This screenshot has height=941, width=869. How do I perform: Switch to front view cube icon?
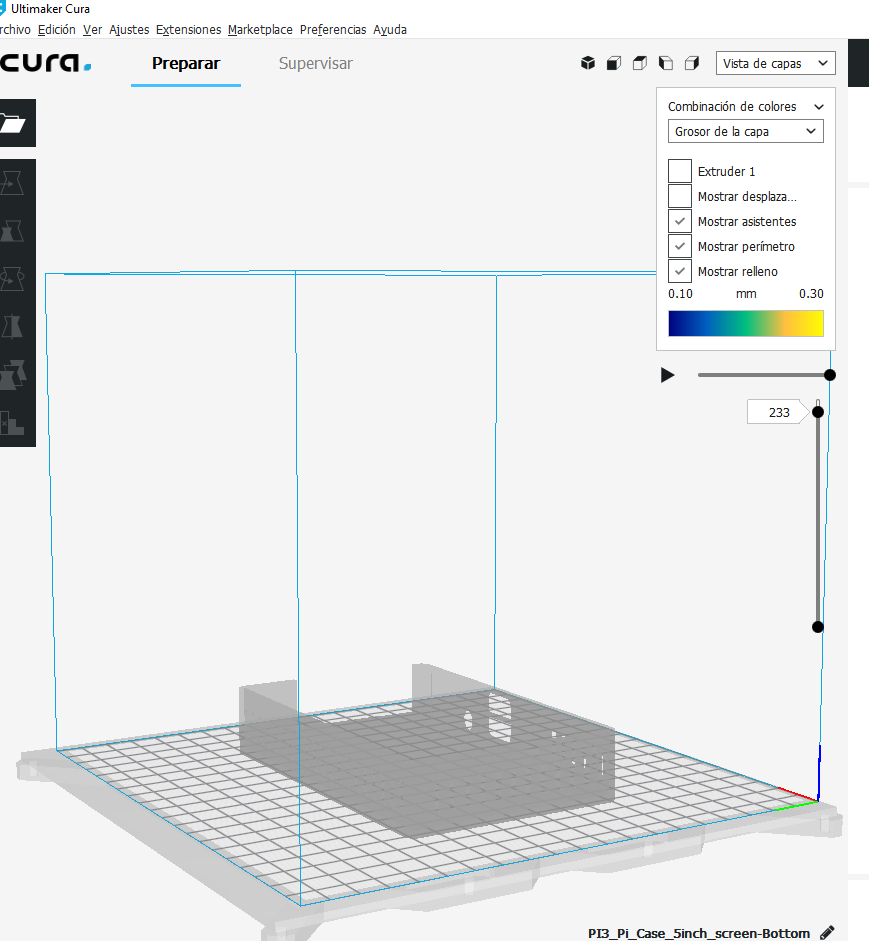(614, 63)
